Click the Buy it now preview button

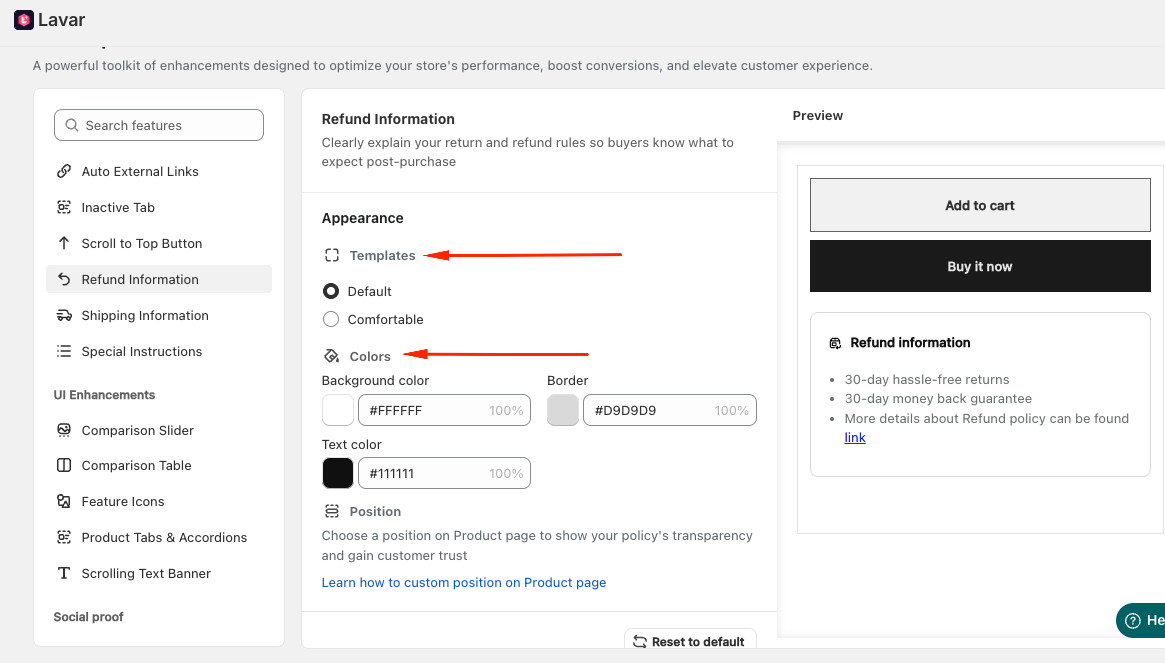click(x=980, y=266)
